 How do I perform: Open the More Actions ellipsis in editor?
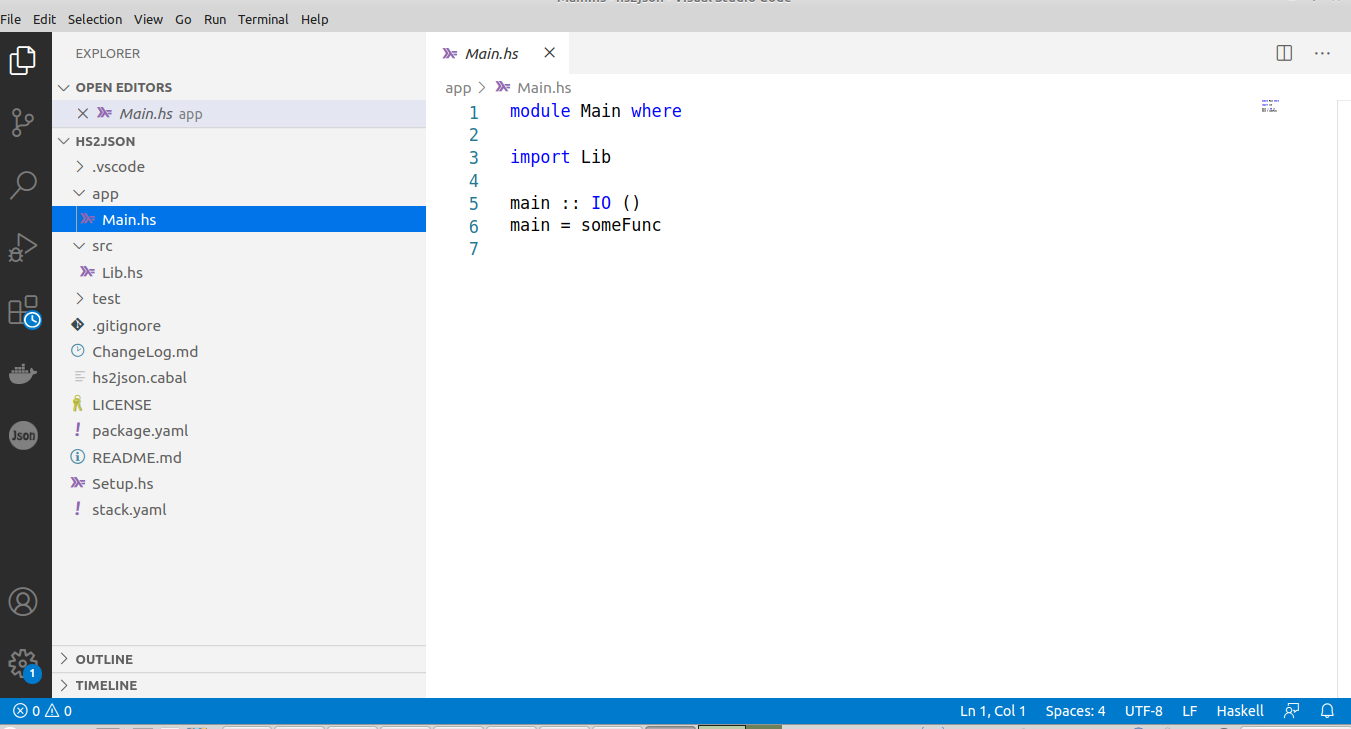1322,53
